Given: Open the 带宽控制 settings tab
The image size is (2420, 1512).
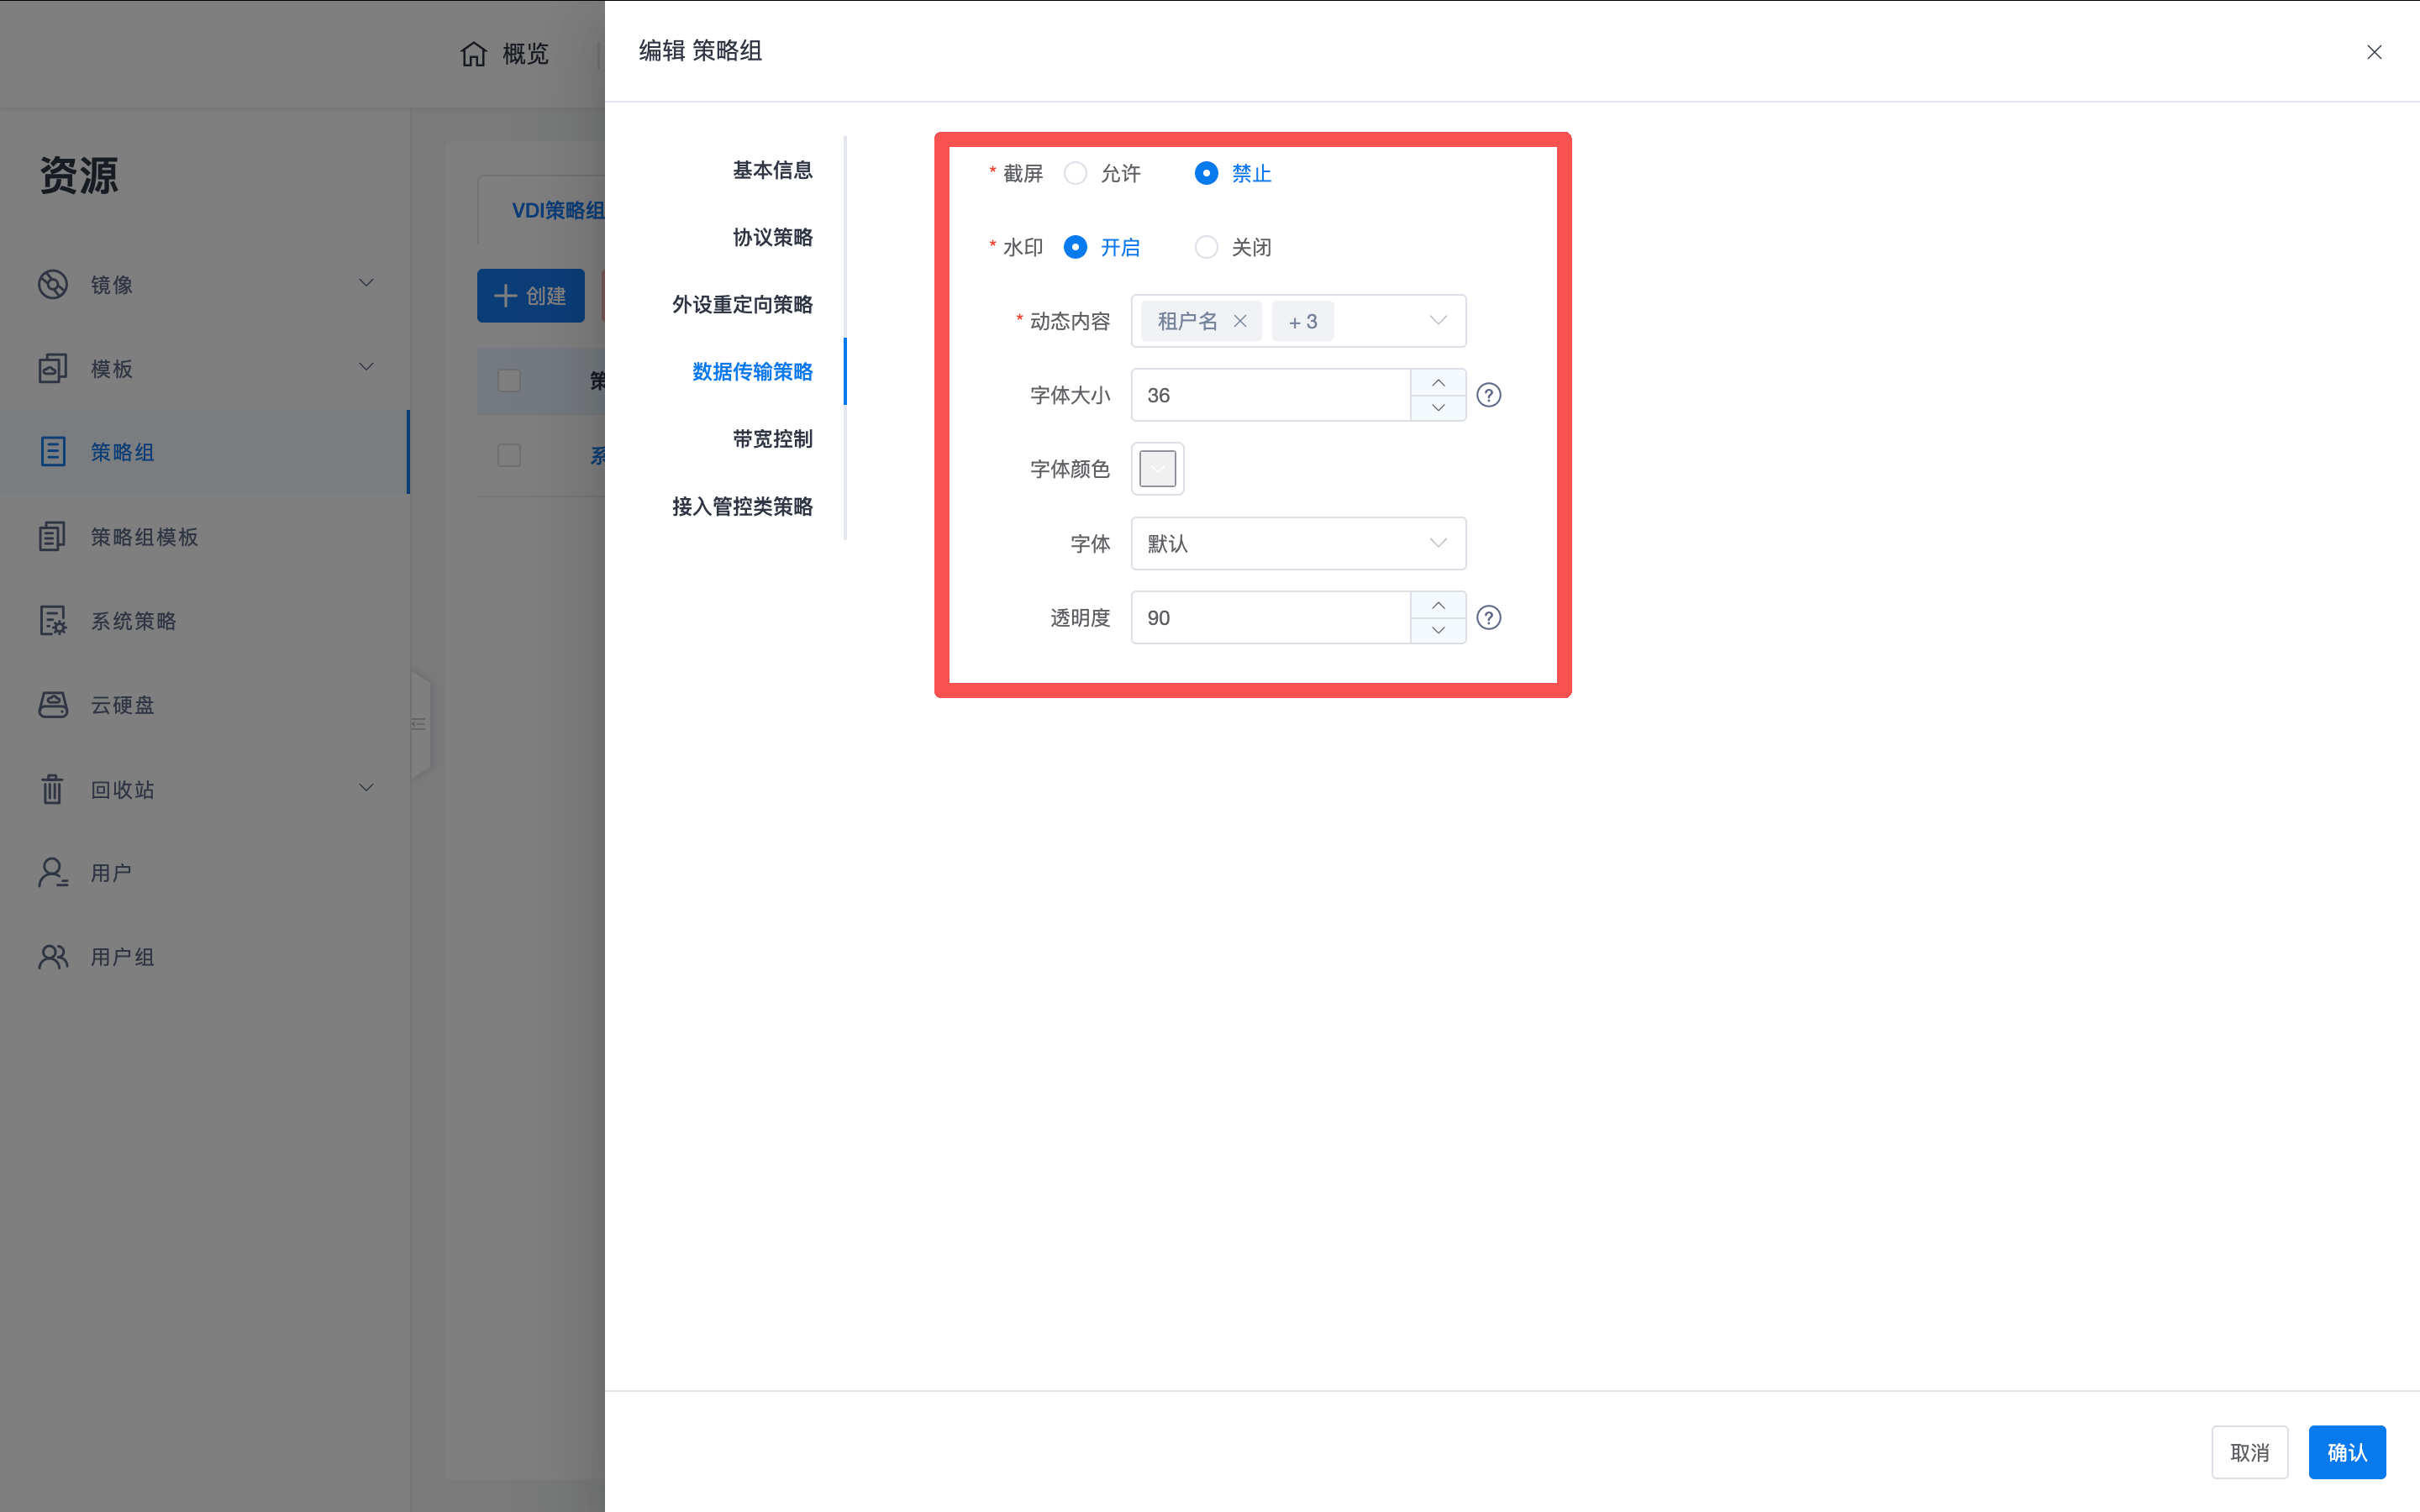Looking at the screenshot, I should pyautogui.click(x=771, y=438).
